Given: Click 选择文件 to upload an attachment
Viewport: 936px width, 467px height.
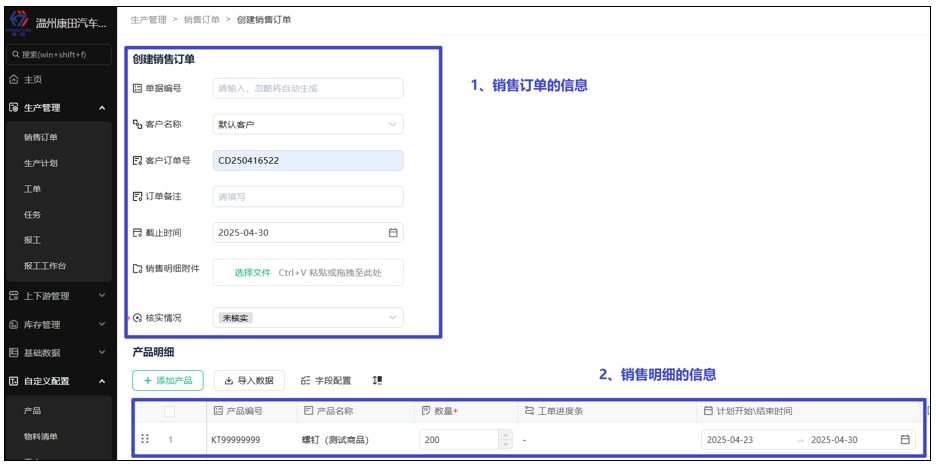Looking at the screenshot, I should pos(252,272).
